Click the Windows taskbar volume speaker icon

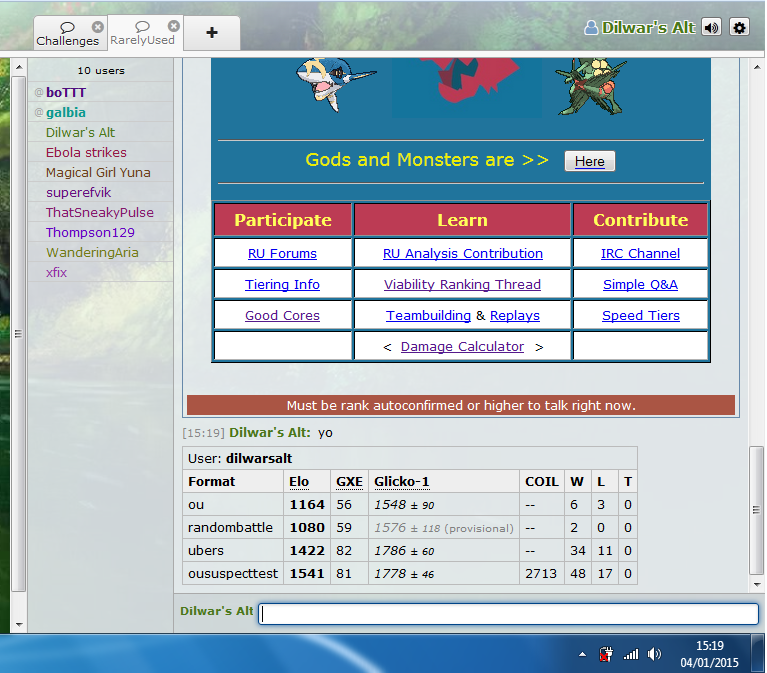(654, 654)
